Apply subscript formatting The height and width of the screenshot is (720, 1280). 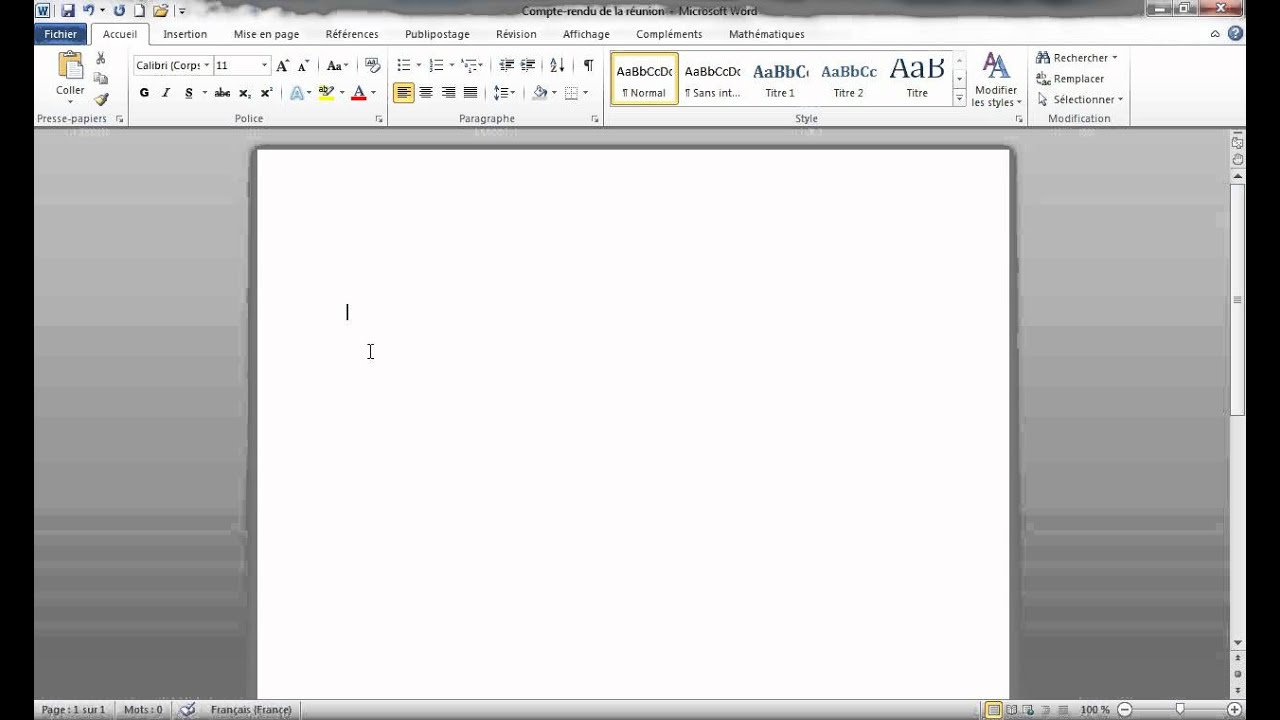coord(244,92)
